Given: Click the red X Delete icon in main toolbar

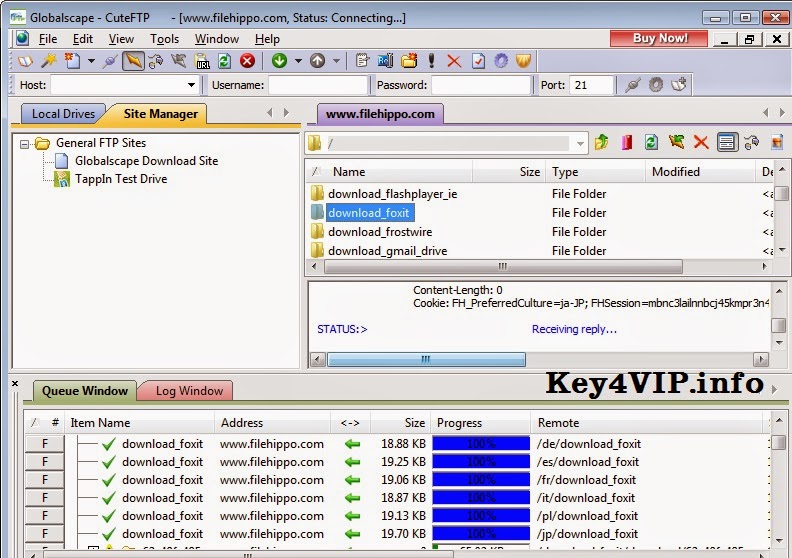Looking at the screenshot, I should click(454, 61).
